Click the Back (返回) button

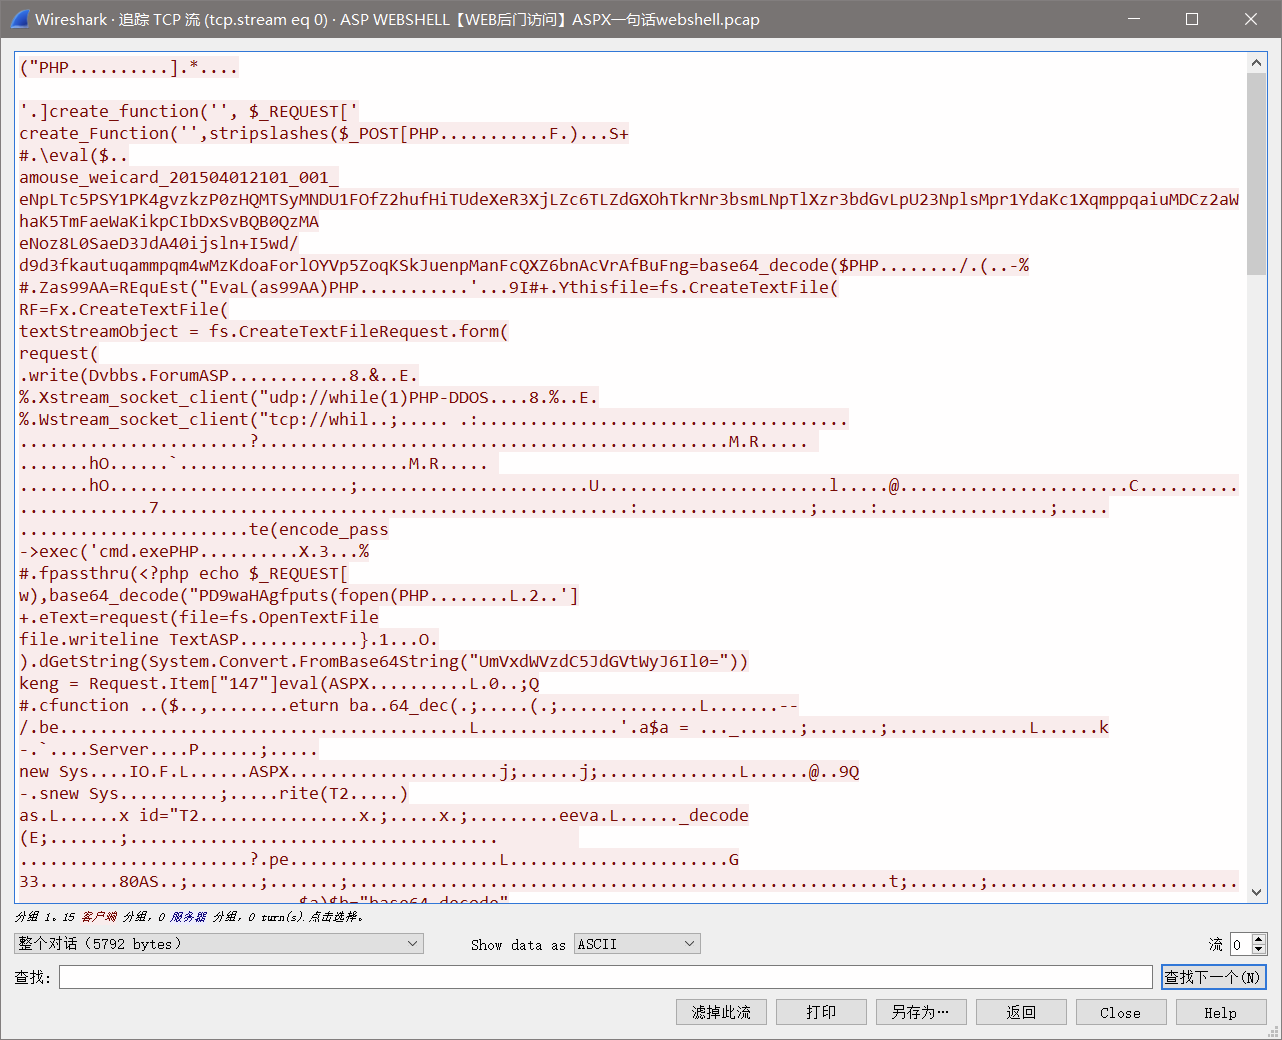1021,1012
